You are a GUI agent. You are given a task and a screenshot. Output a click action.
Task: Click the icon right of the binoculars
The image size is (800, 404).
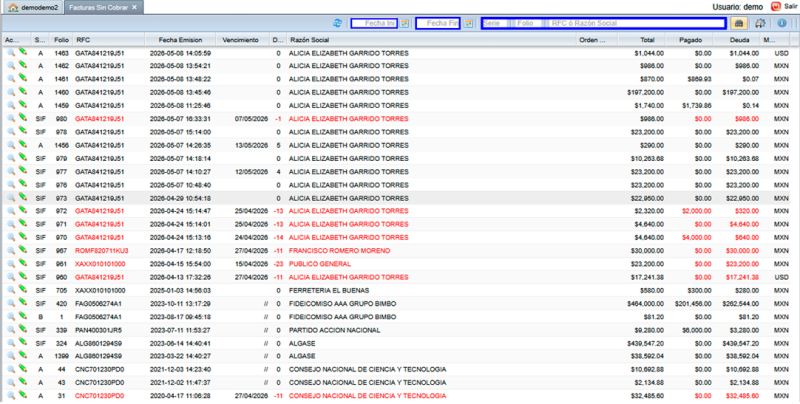760,23
